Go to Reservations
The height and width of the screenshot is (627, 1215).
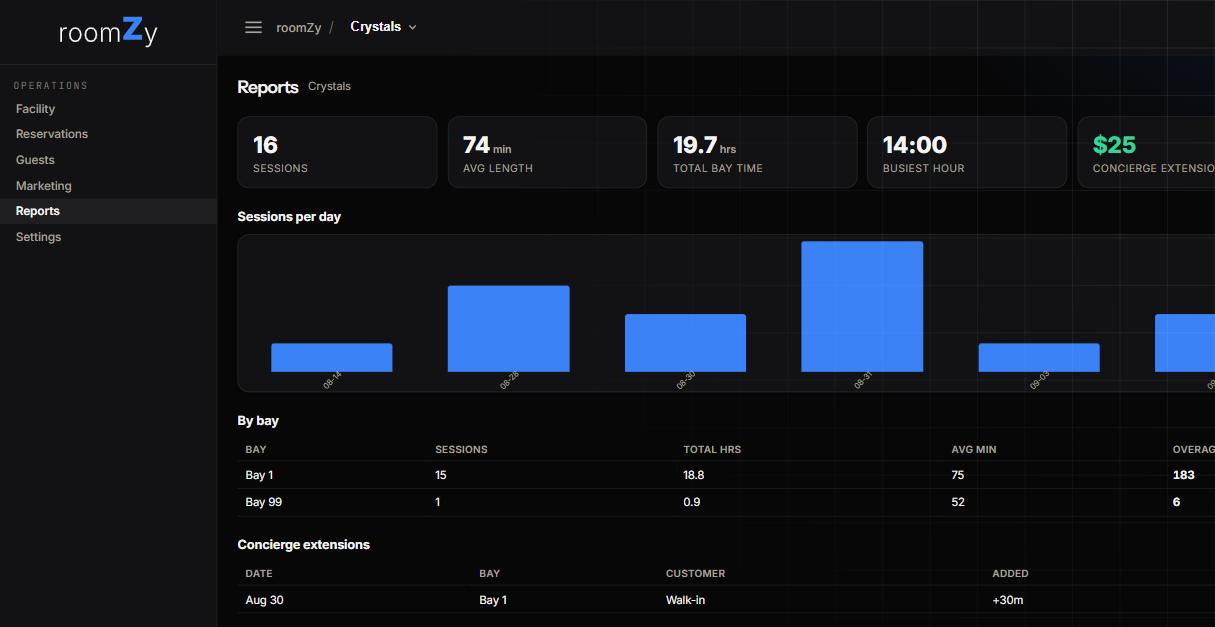tap(108, 134)
